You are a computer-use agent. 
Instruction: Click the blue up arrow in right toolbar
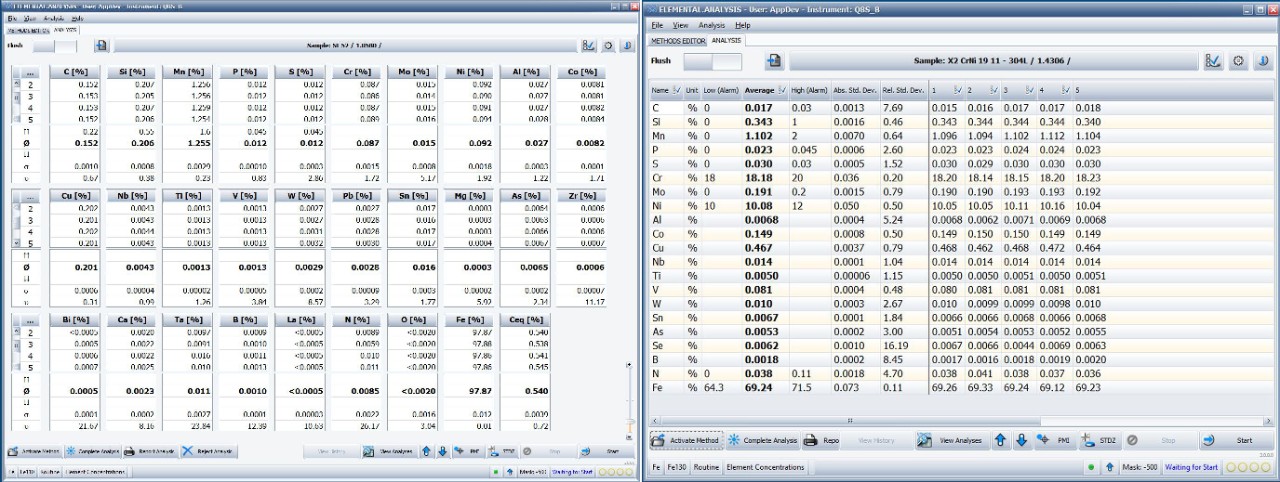click(x=1000, y=440)
